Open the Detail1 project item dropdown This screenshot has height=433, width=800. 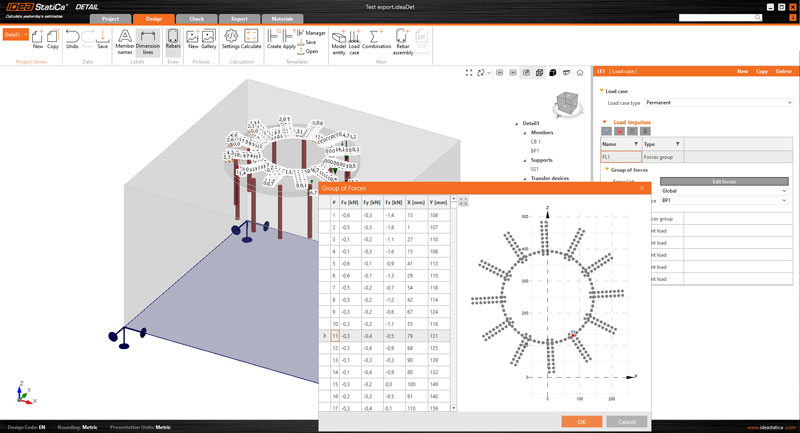tap(15, 35)
